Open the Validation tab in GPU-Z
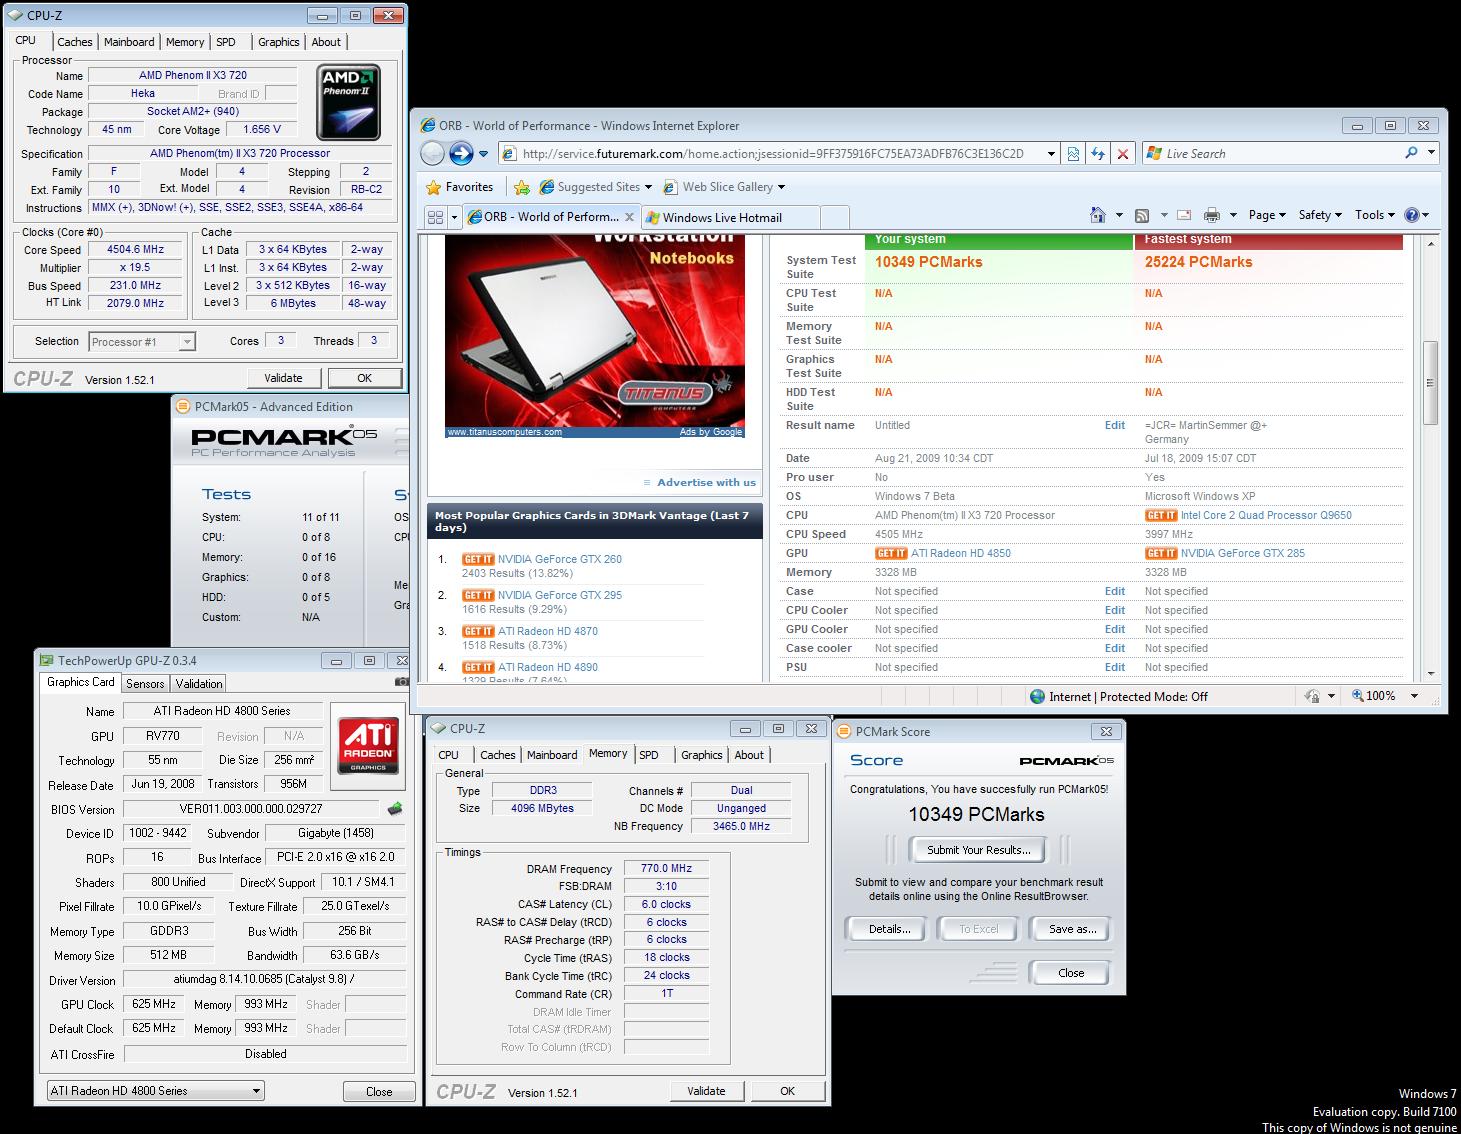The image size is (1461, 1134). pyautogui.click(x=199, y=684)
